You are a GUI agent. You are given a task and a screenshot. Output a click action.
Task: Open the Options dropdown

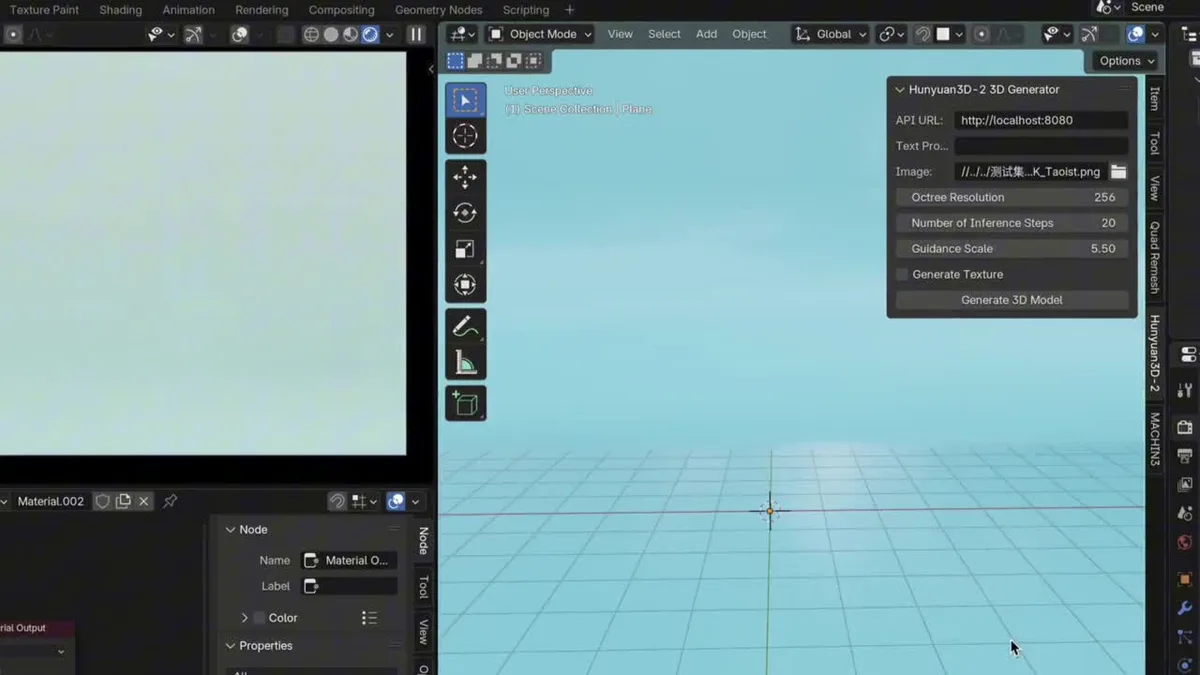[x=1126, y=61]
